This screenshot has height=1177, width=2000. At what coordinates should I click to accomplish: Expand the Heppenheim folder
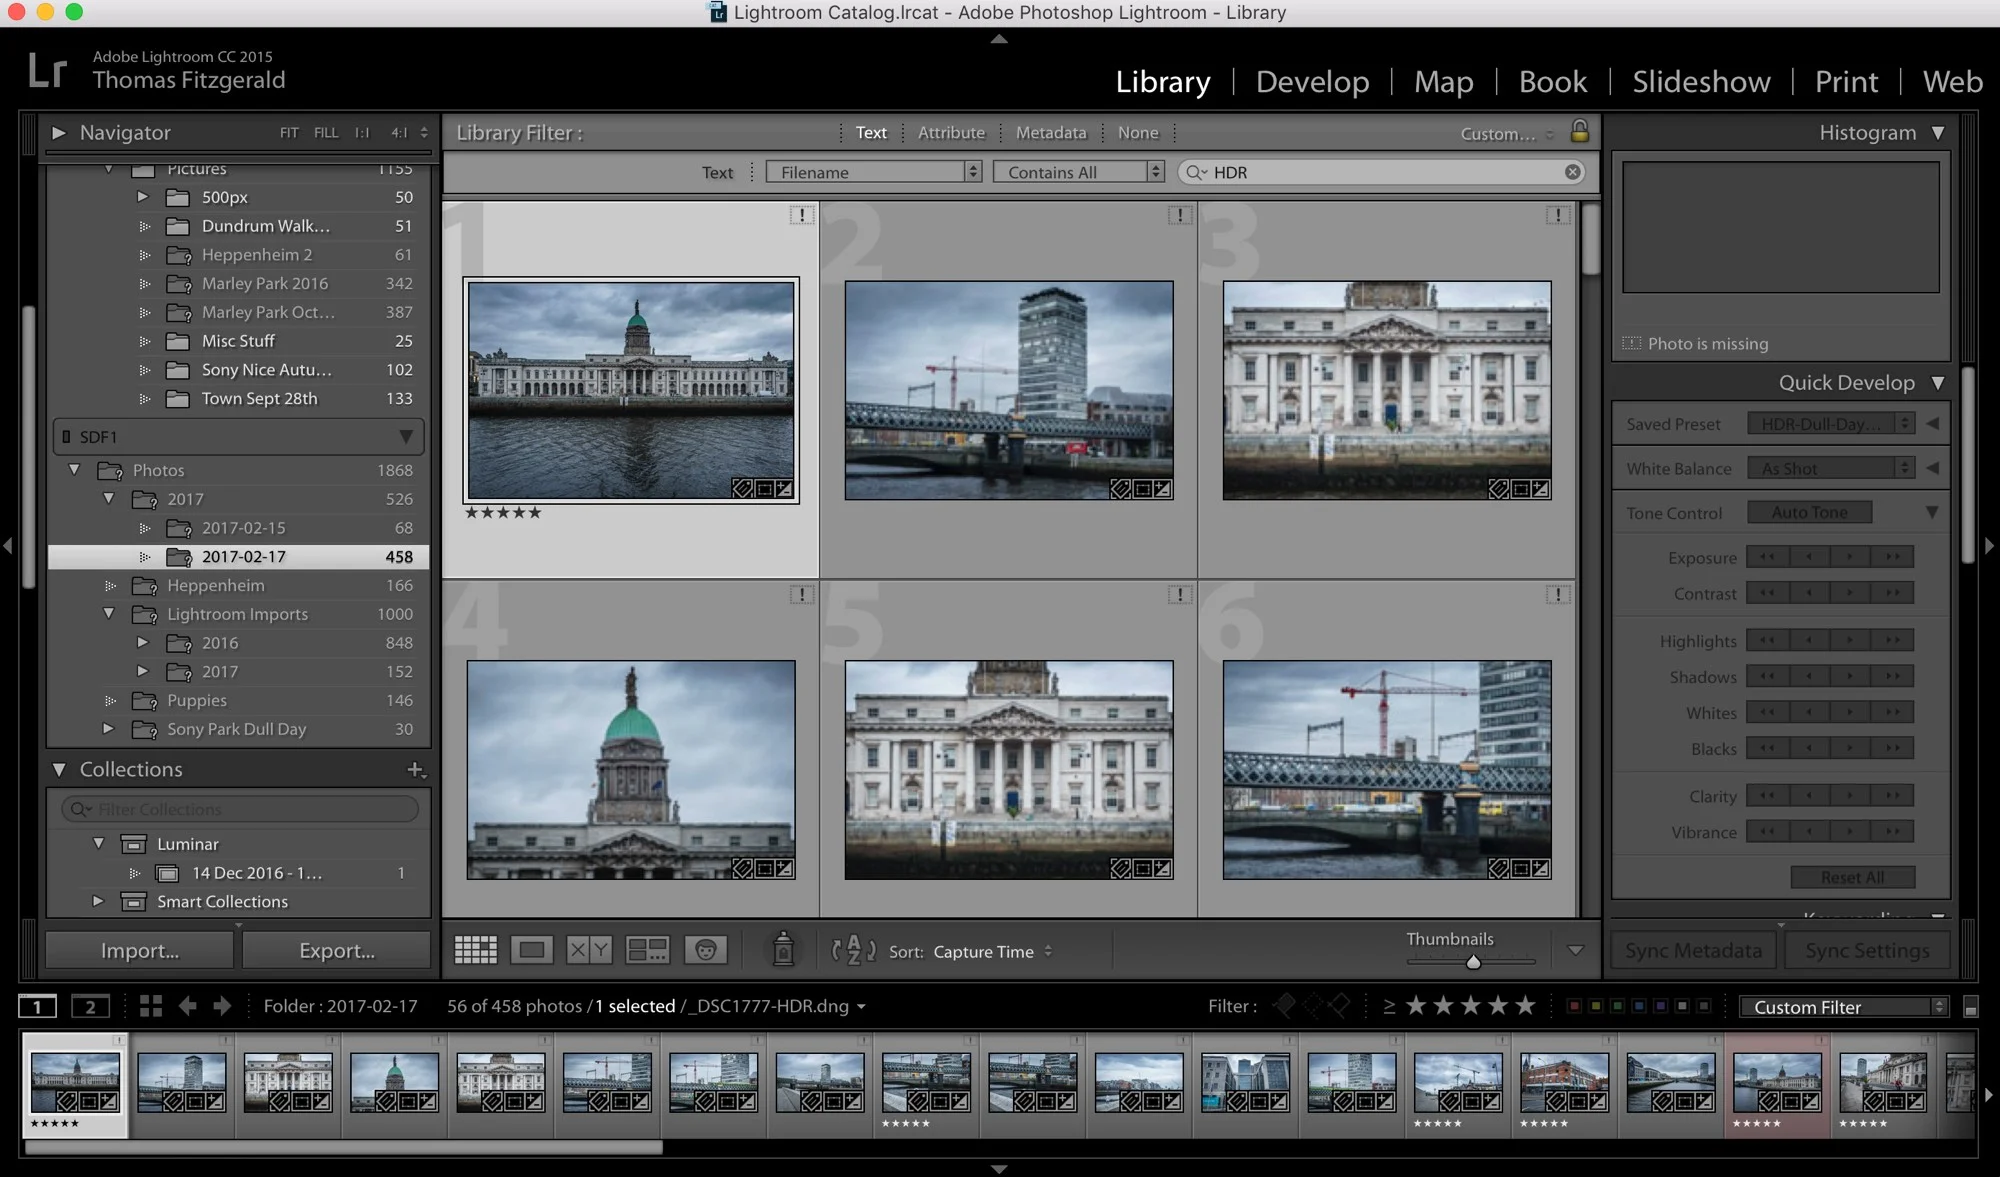point(110,586)
